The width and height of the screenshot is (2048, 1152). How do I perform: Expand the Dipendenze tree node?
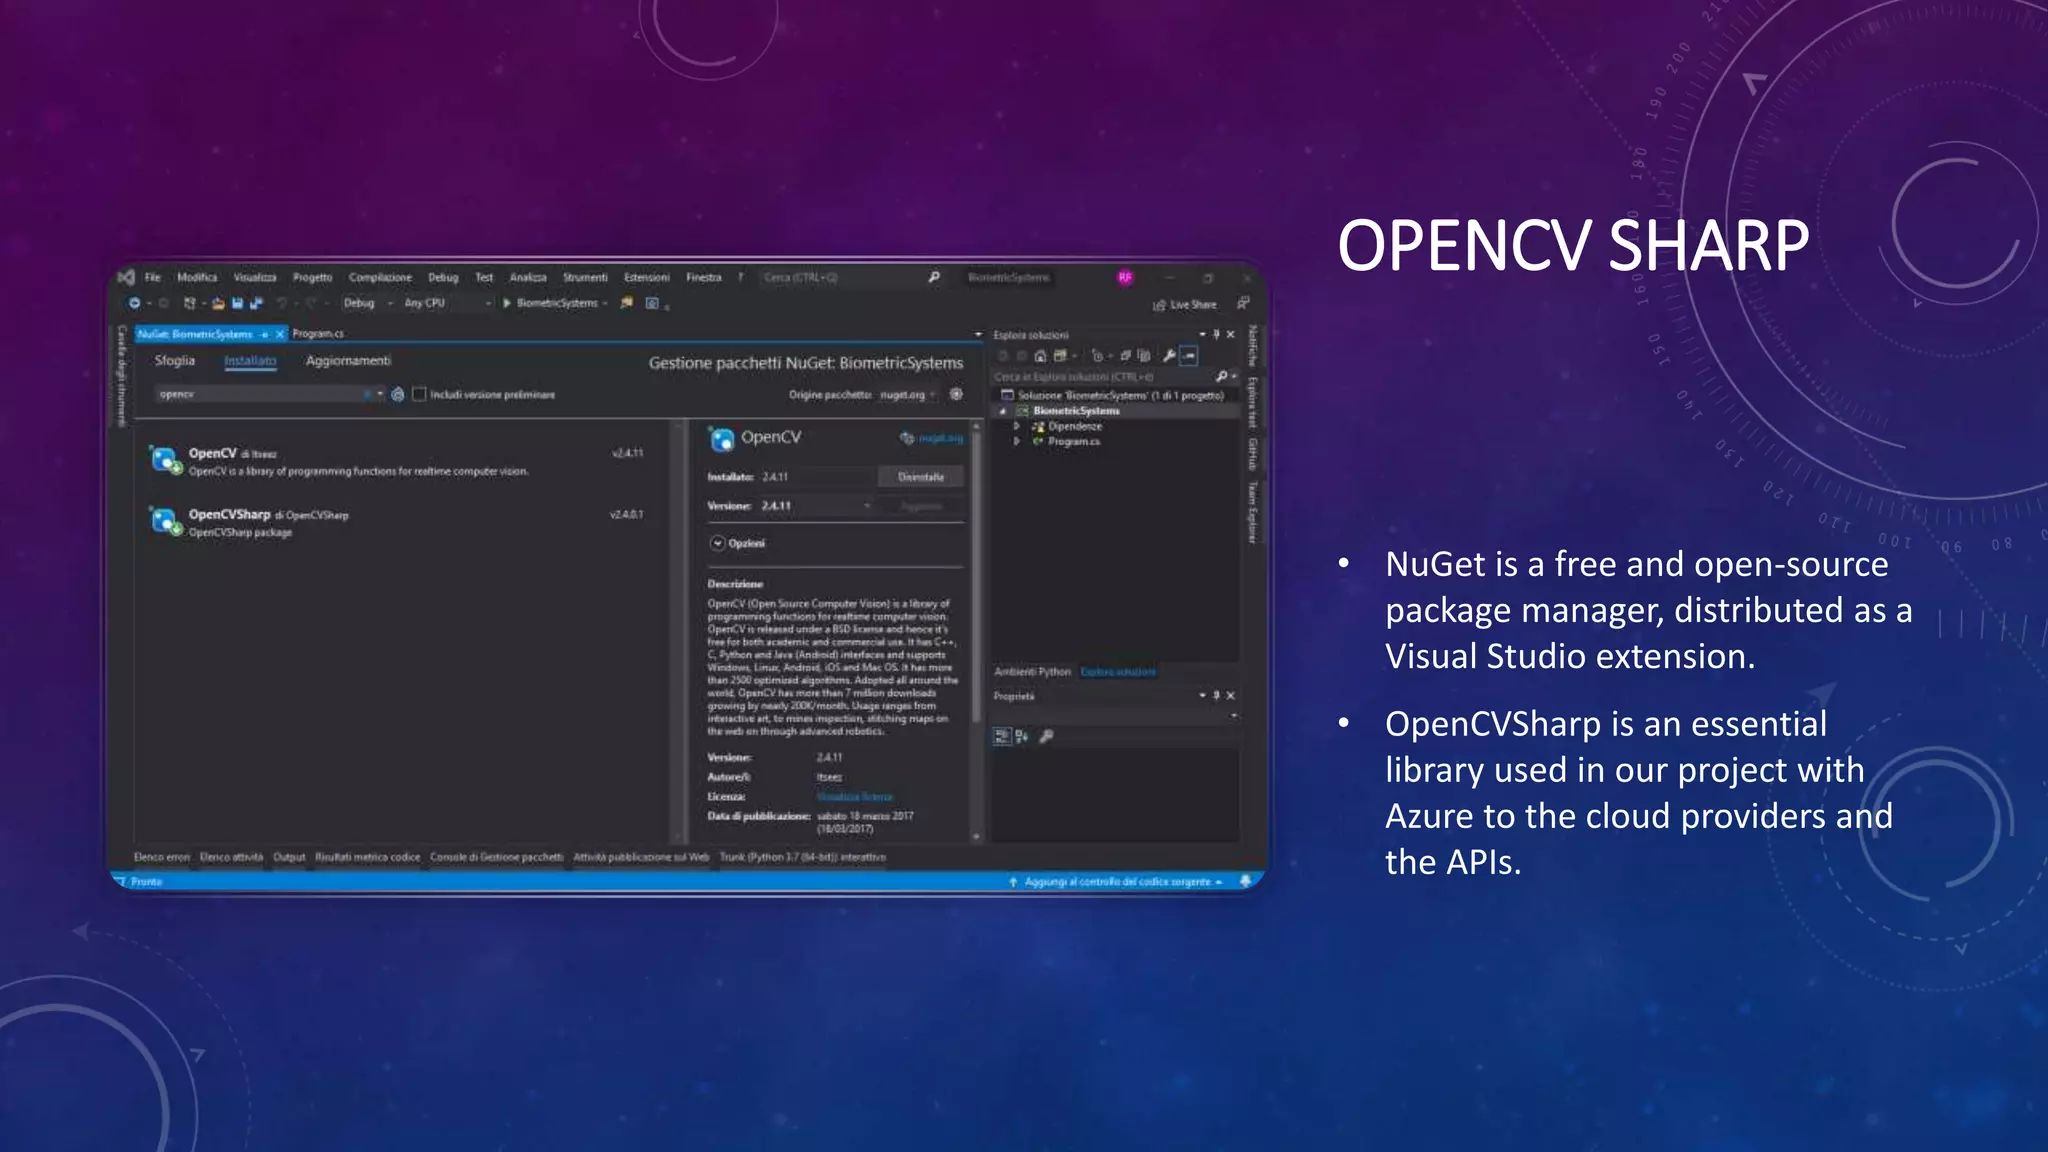click(x=1017, y=426)
